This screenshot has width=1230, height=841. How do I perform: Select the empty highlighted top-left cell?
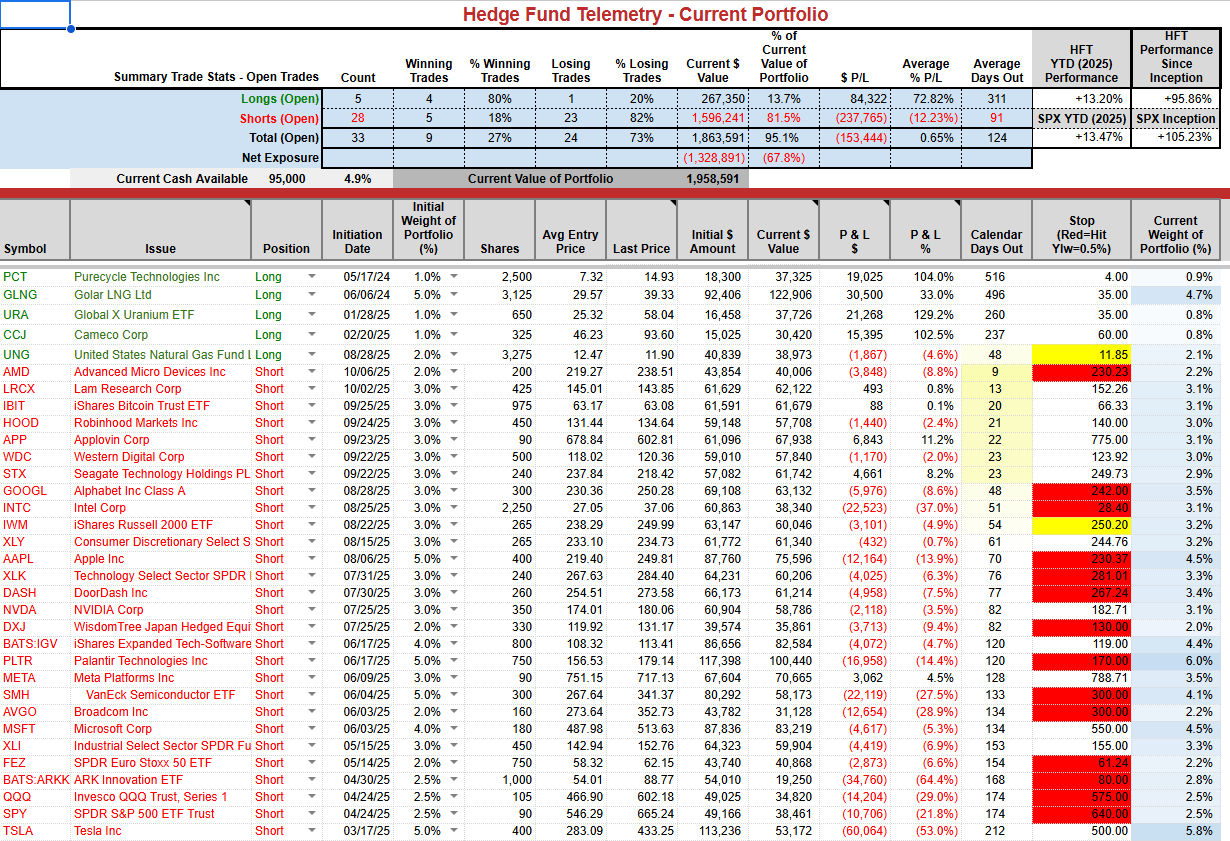35,14
